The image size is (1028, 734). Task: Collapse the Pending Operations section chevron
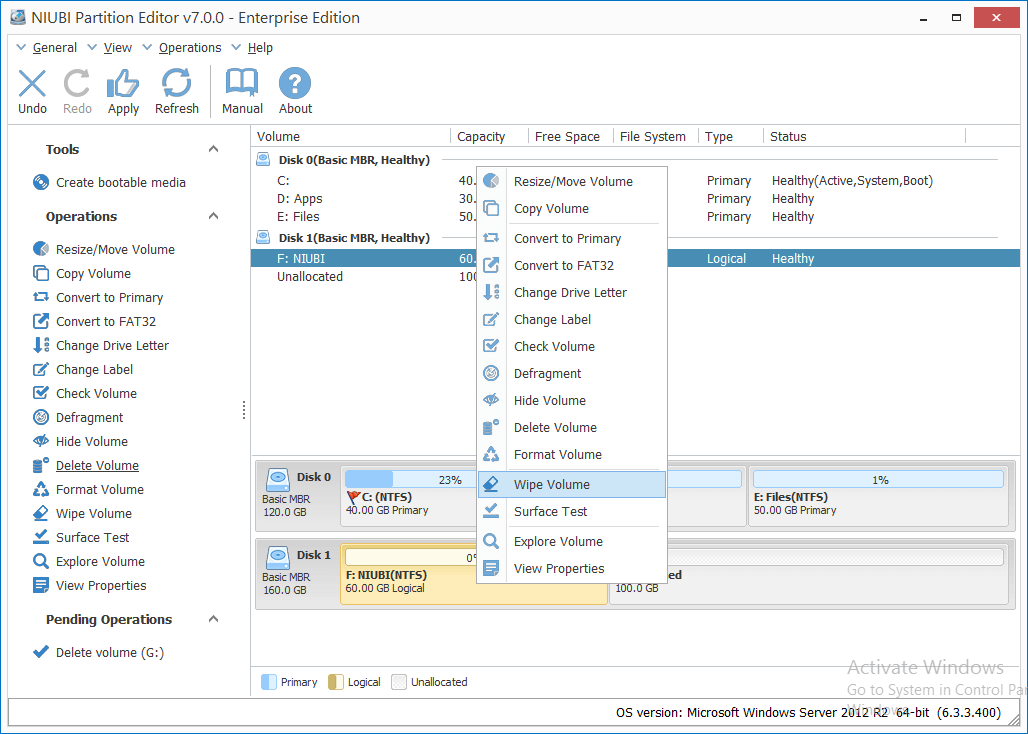point(213,619)
